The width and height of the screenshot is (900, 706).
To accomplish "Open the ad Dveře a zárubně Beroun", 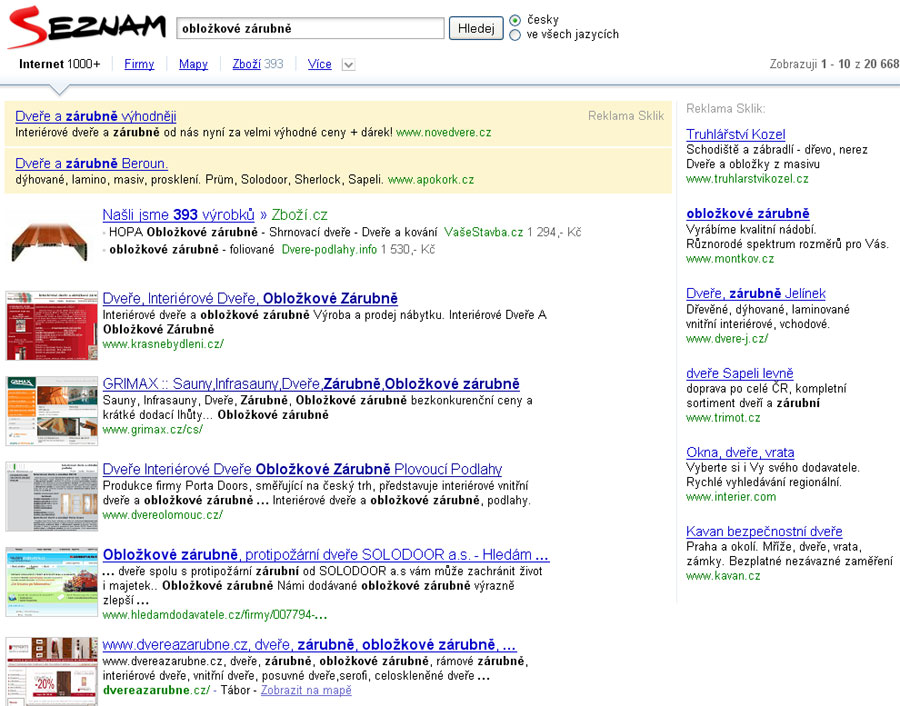I will tap(91, 164).
